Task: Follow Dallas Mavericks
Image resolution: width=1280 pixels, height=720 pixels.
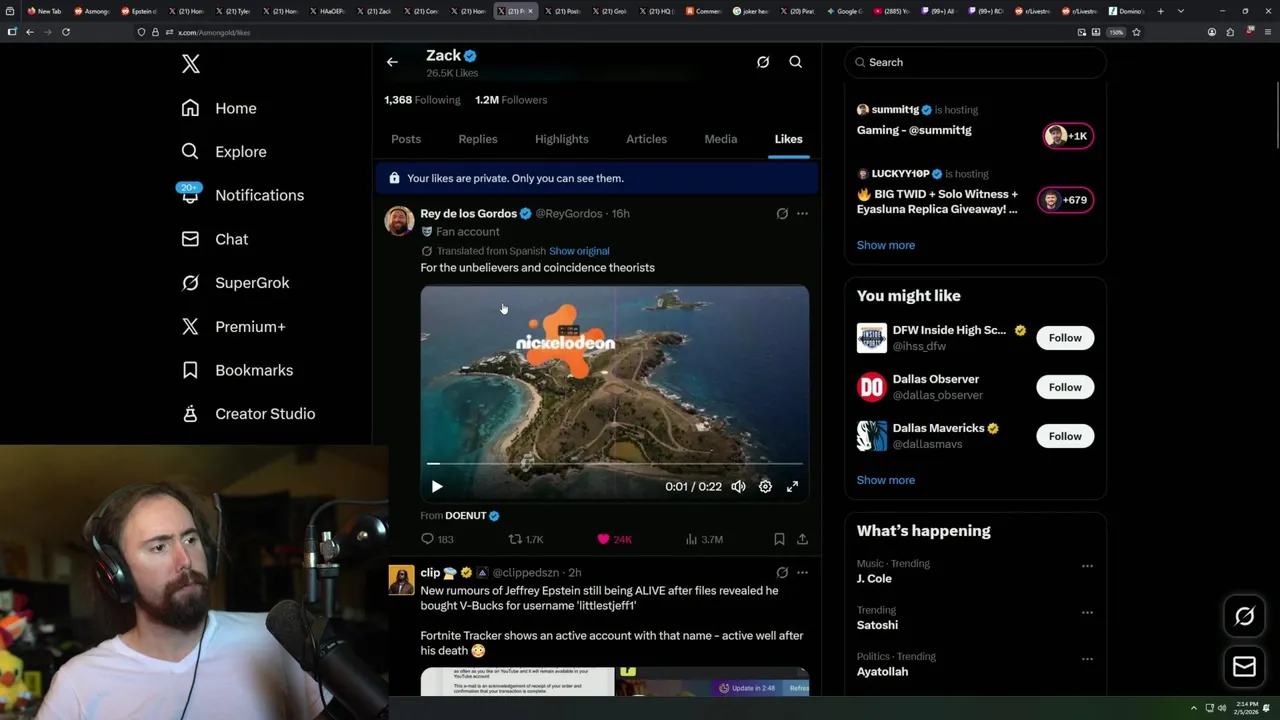Action: coord(1065,436)
